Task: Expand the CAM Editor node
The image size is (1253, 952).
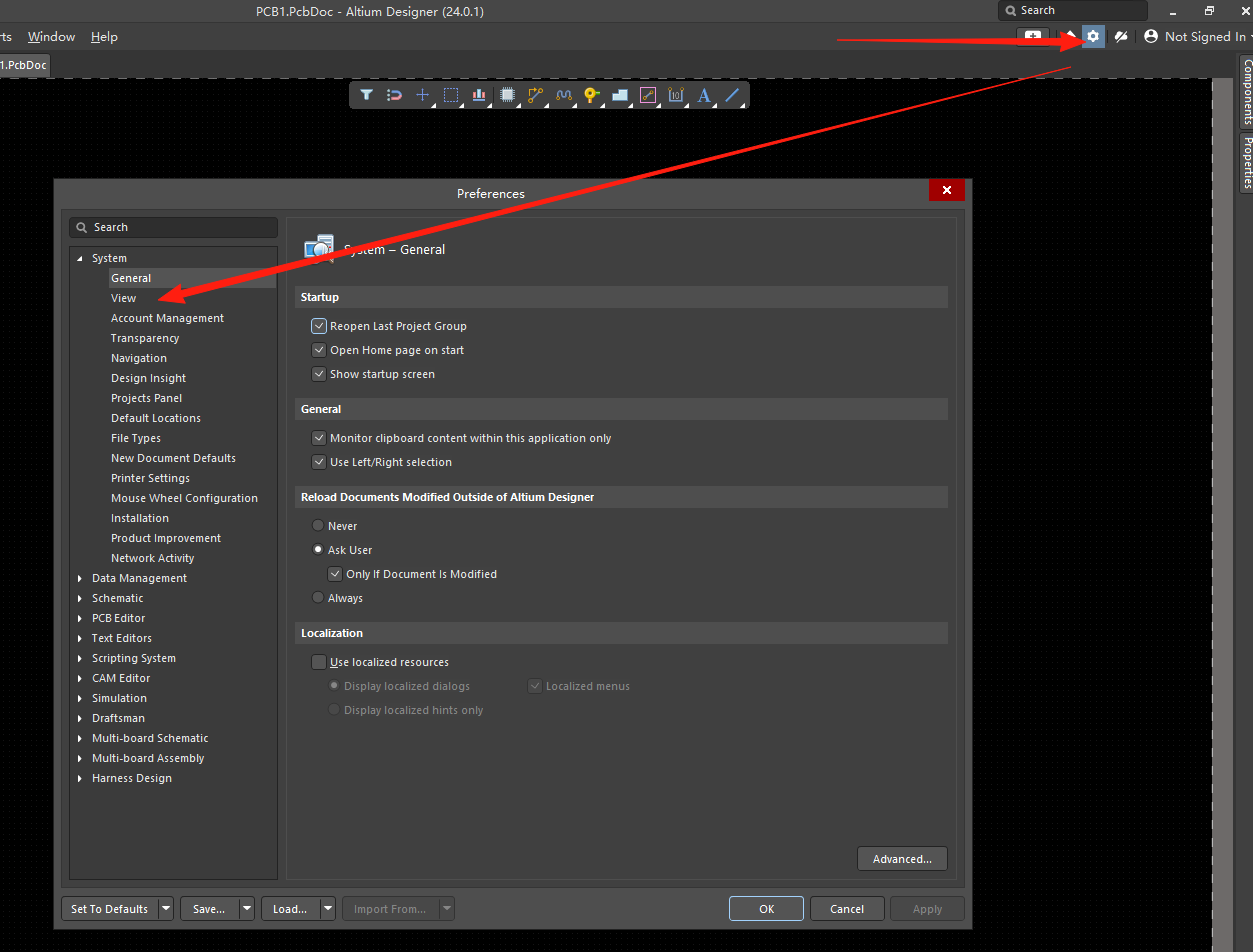Action: (80, 678)
